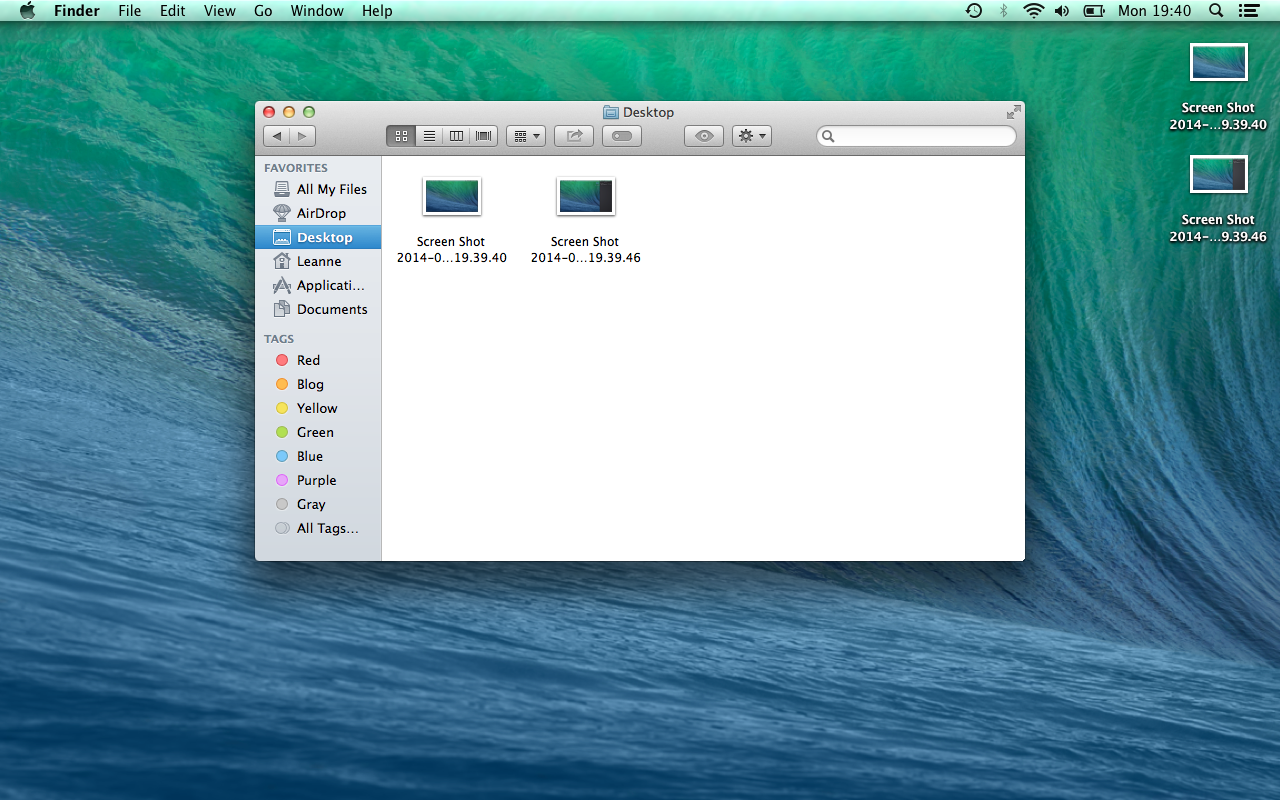Select desktop icon Screen Shot 9.39.46
Image resolution: width=1280 pixels, height=800 pixels.
click(x=1219, y=174)
